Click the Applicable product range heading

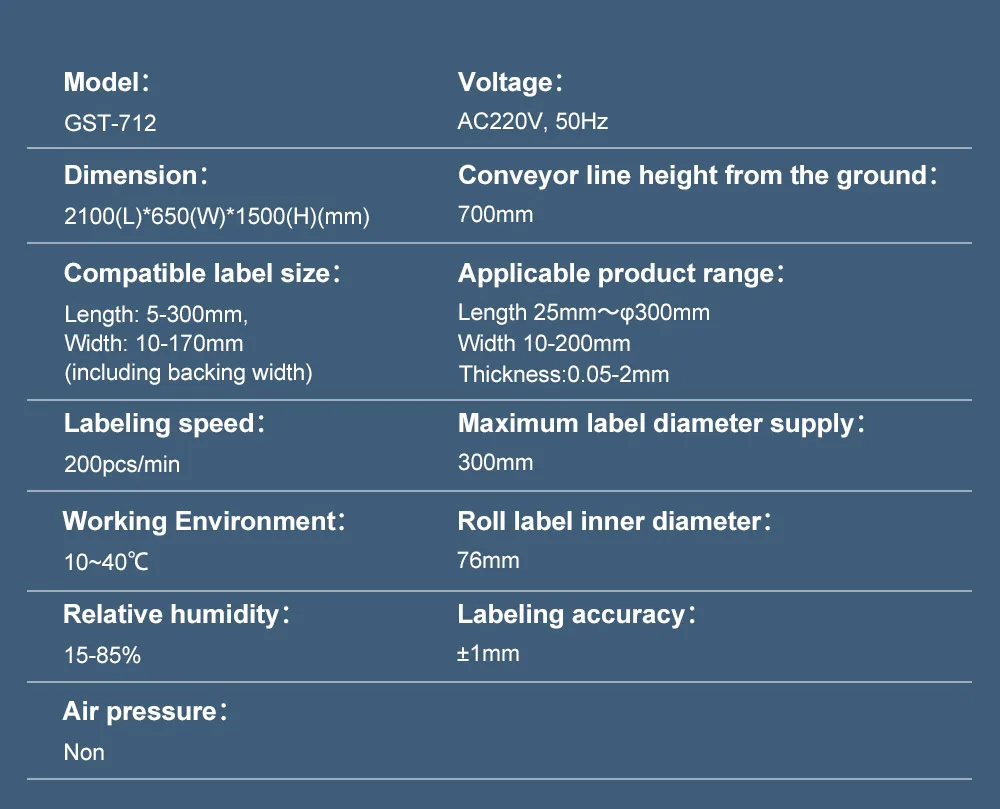[621, 273]
